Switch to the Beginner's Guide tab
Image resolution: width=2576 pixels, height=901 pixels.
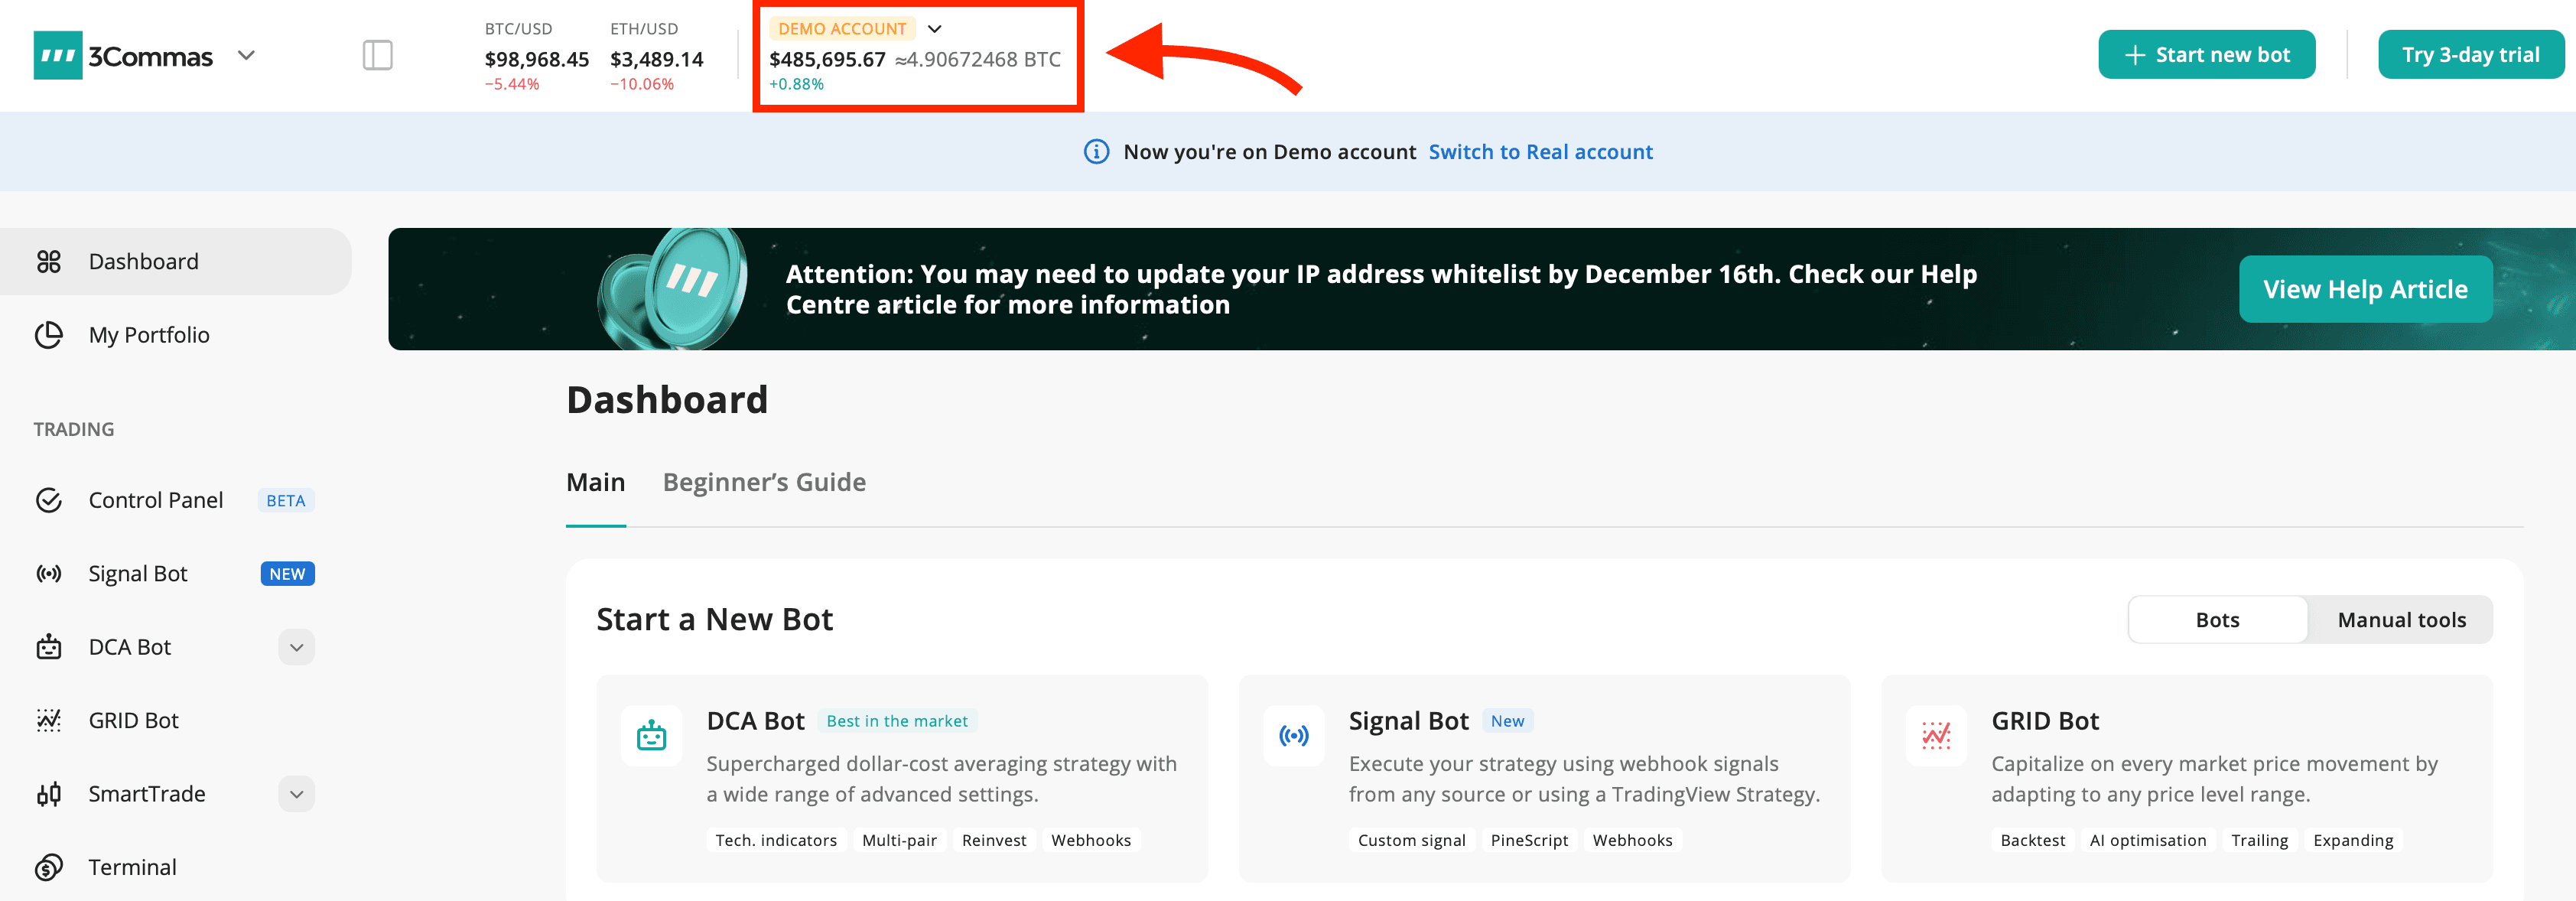click(764, 483)
